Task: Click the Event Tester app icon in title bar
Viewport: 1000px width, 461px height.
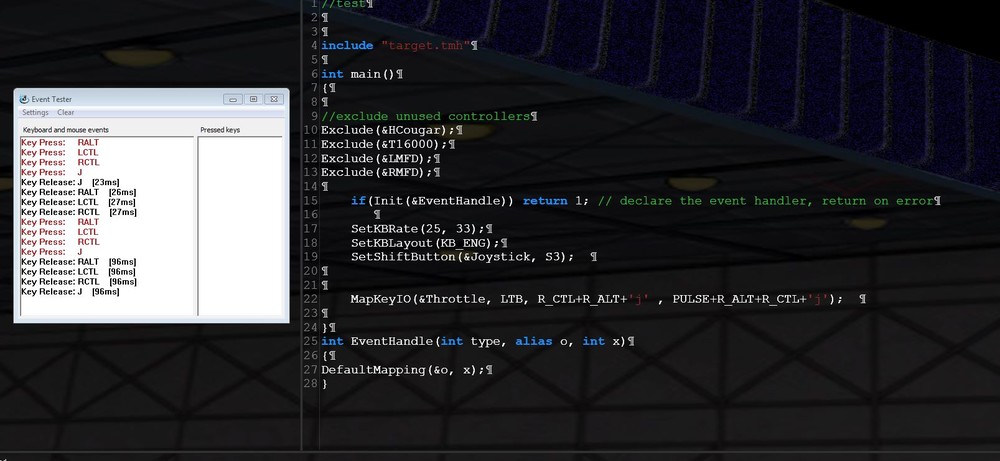Action: [24, 99]
